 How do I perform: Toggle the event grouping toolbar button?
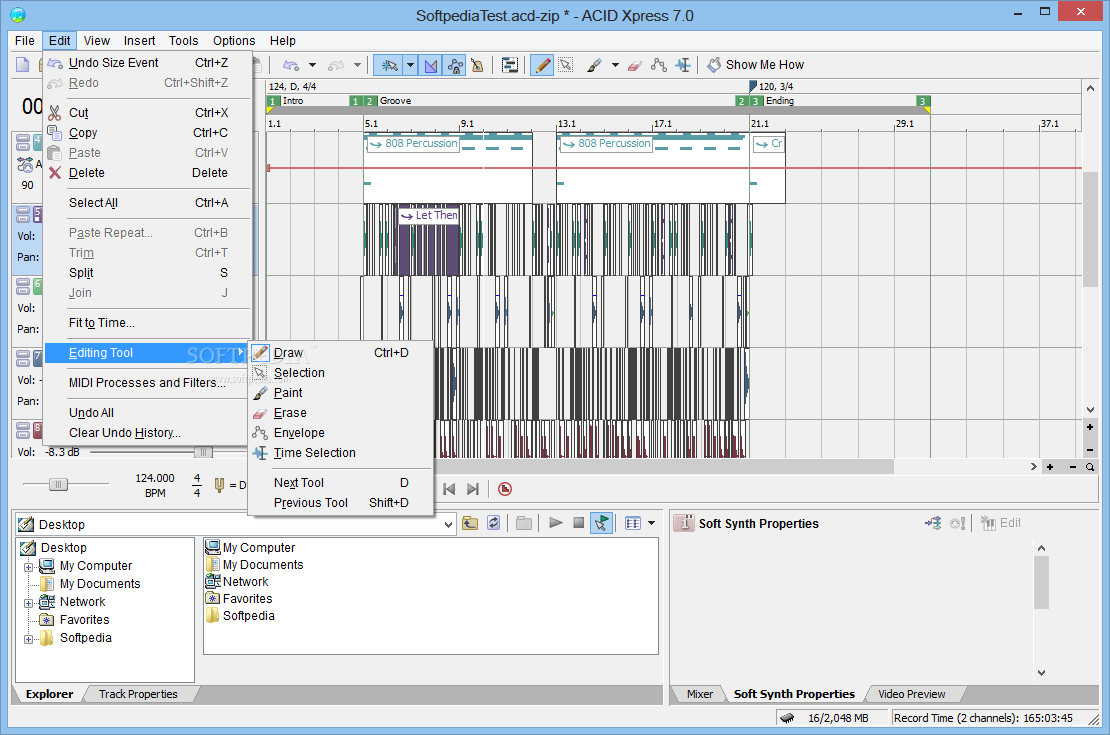pos(510,65)
